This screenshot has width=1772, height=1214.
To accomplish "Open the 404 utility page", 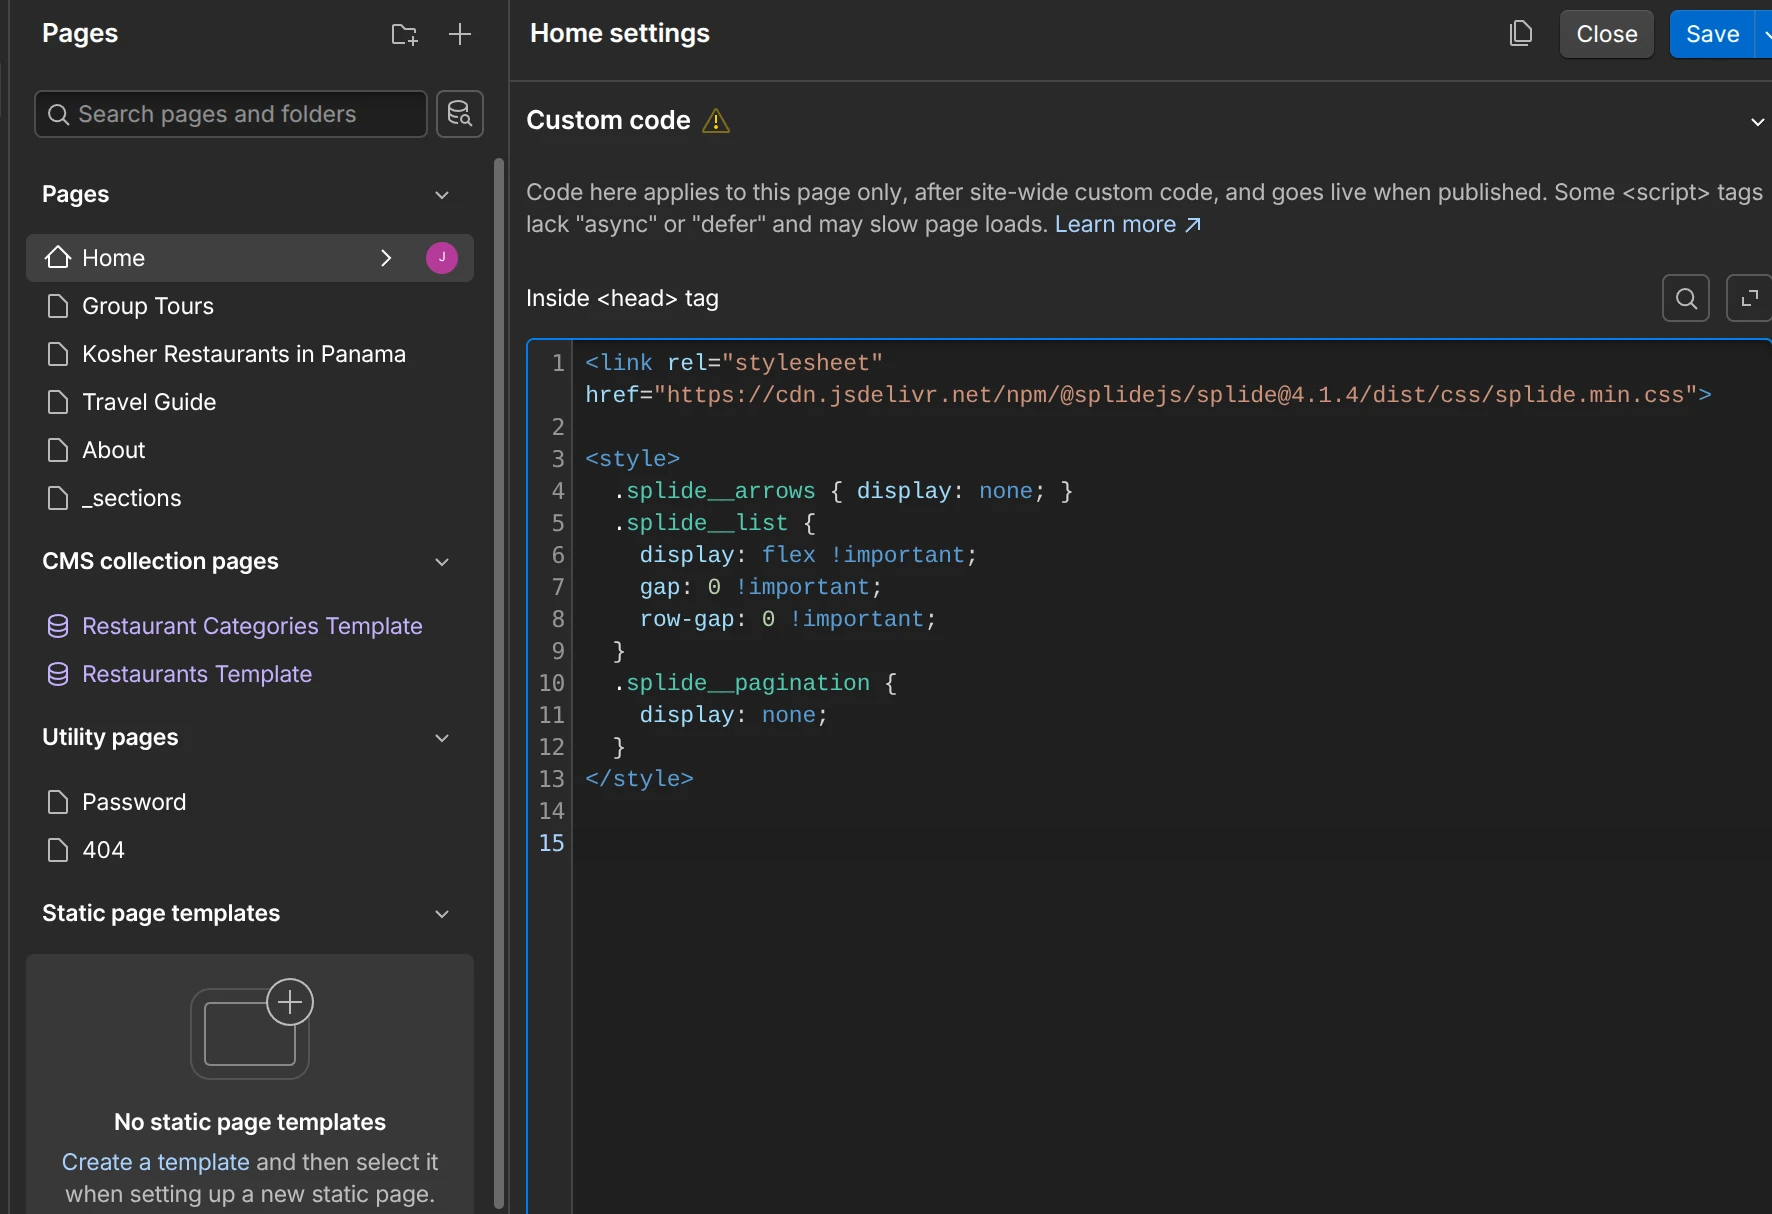I will [x=104, y=850].
